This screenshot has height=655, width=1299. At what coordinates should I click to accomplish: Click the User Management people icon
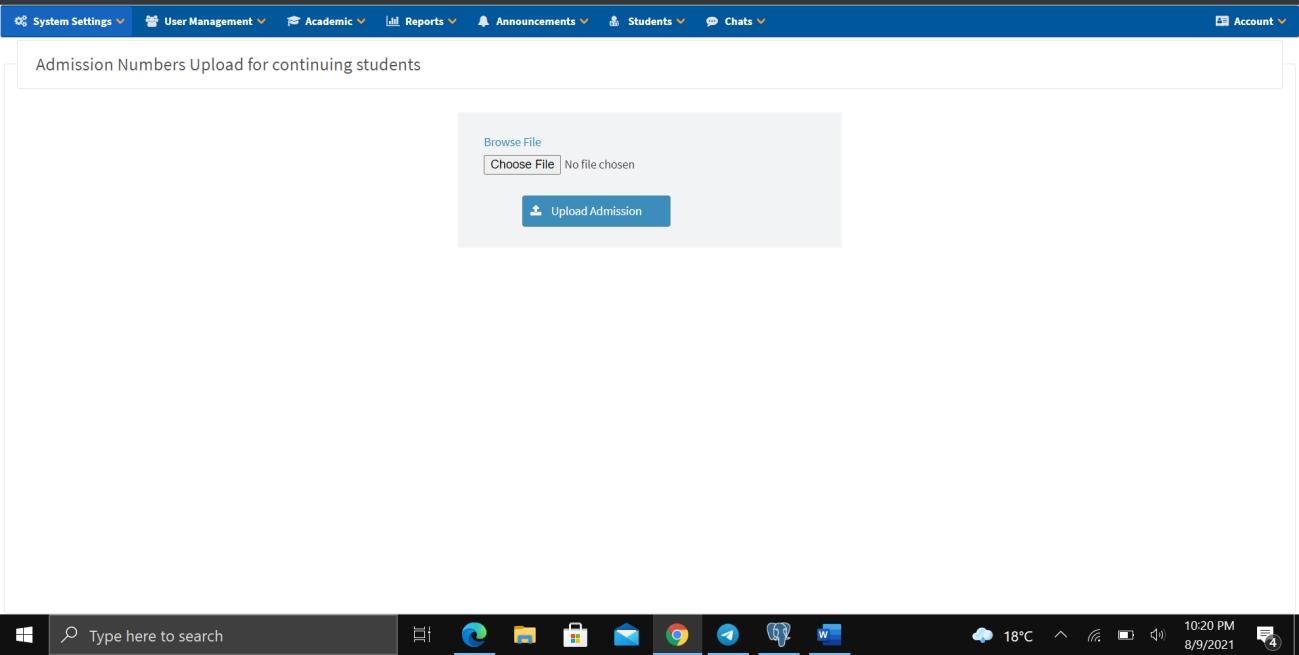152,21
